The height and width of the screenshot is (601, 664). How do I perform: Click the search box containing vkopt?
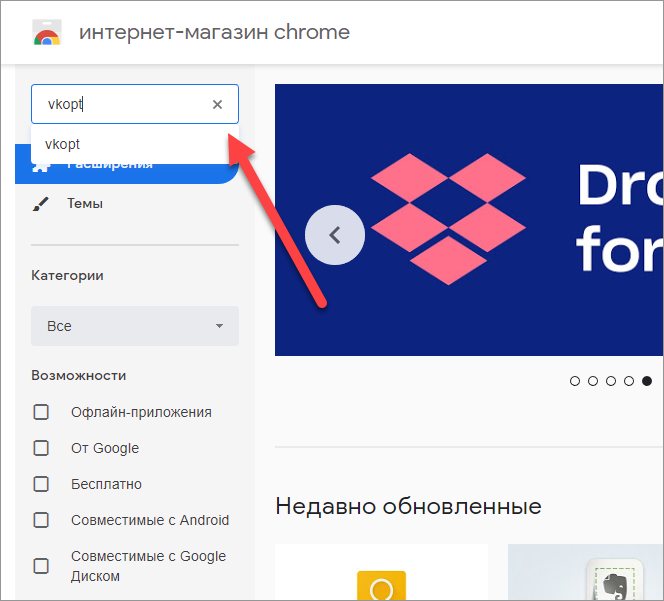[x=135, y=104]
